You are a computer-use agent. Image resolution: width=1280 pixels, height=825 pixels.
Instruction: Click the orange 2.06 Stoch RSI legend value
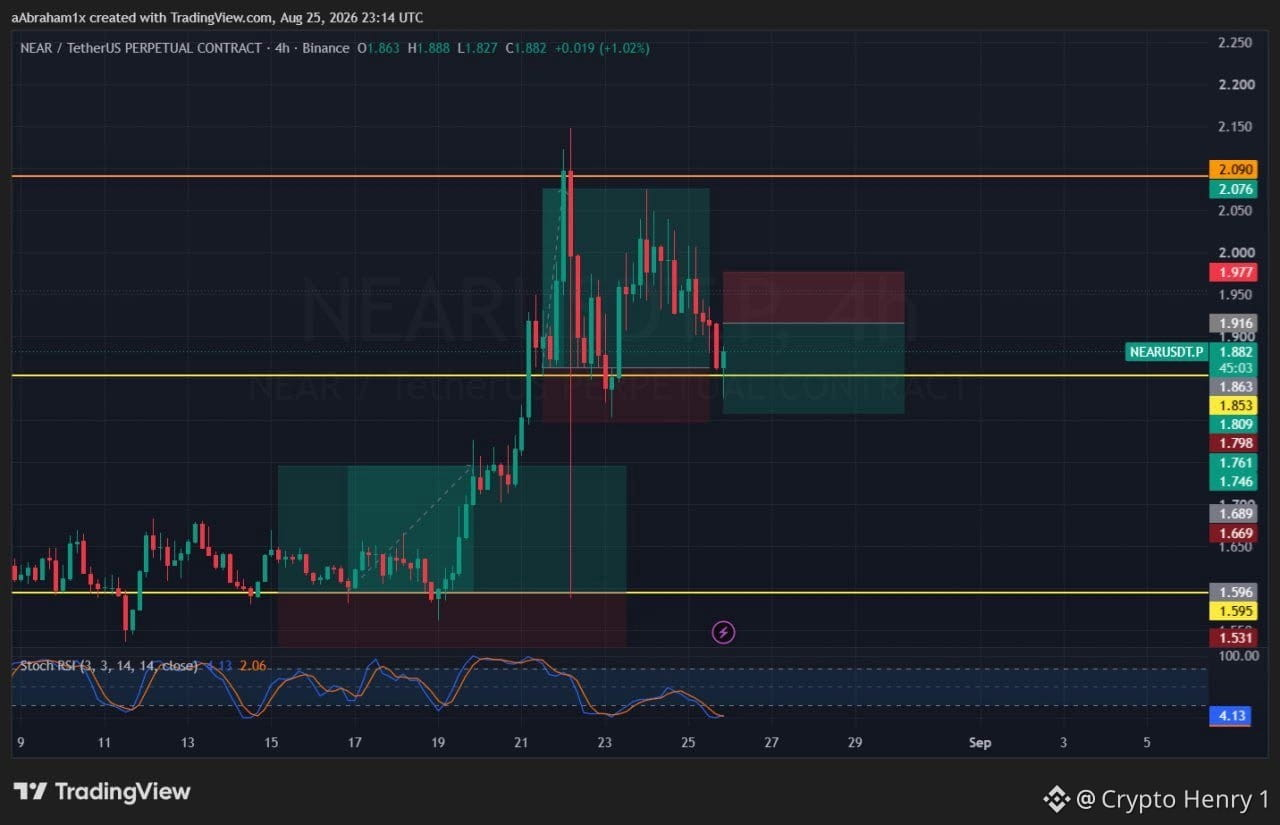(x=252, y=666)
